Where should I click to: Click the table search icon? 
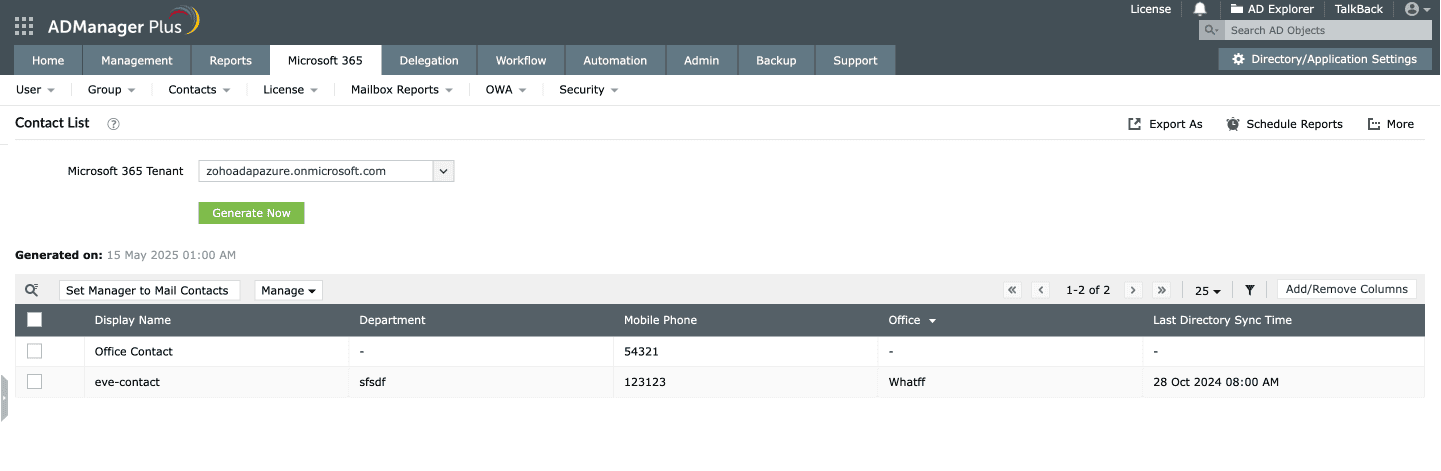tap(32, 290)
